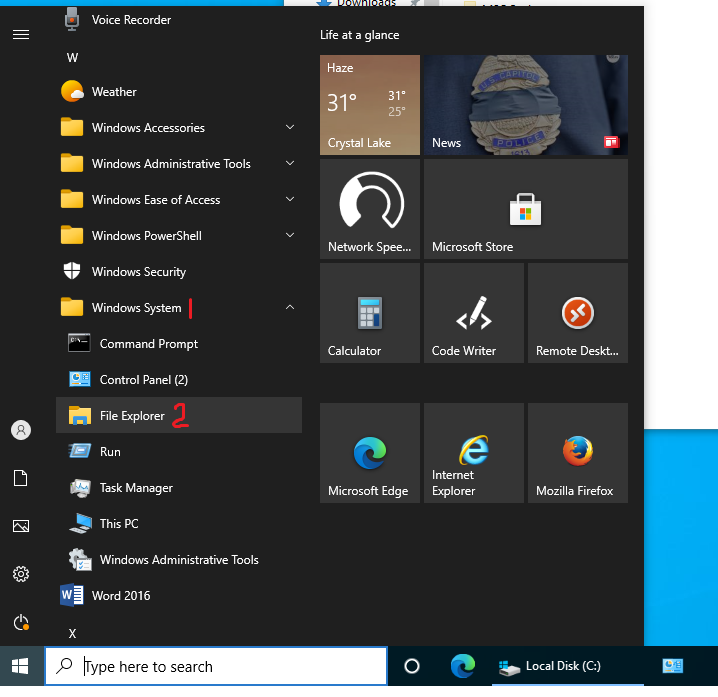Image resolution: width=718 pixels, height=697 pixels.
Task: Switch to Local Disk (C:) taskbar window
Action: 568,666
